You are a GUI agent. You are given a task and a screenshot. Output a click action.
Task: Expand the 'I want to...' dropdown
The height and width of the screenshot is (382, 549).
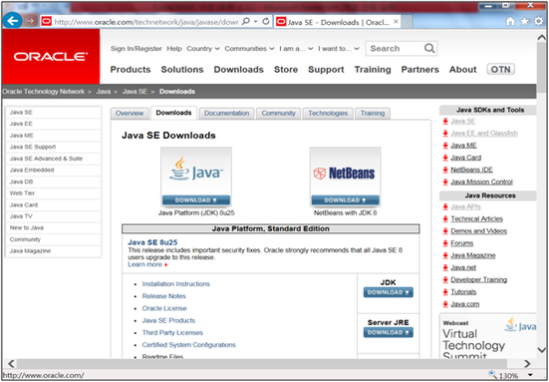tap(339, 49)
